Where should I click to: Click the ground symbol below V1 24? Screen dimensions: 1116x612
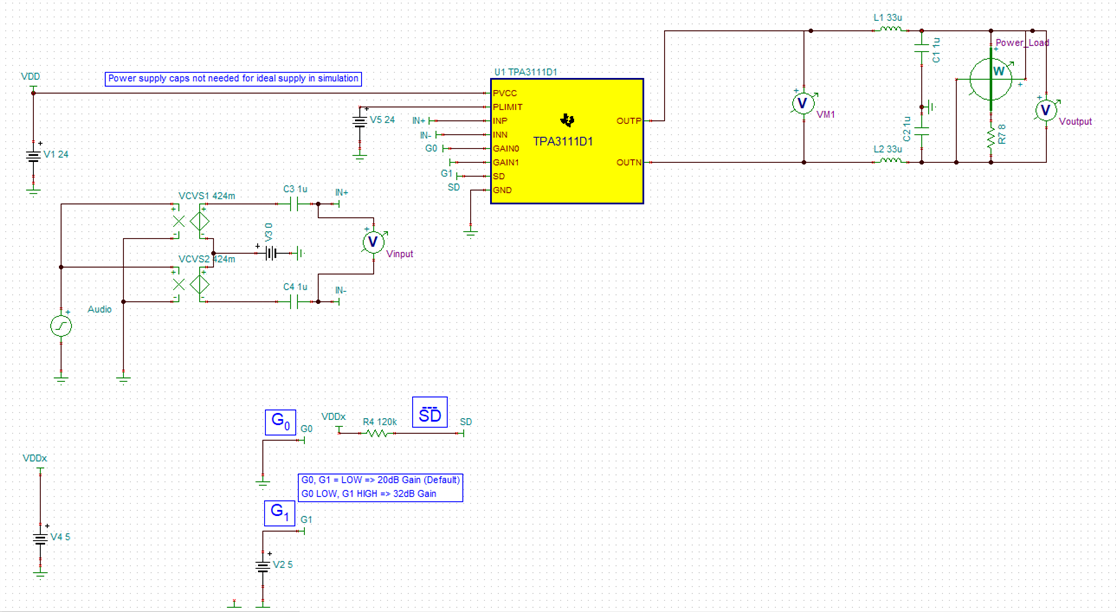[33, 191]
